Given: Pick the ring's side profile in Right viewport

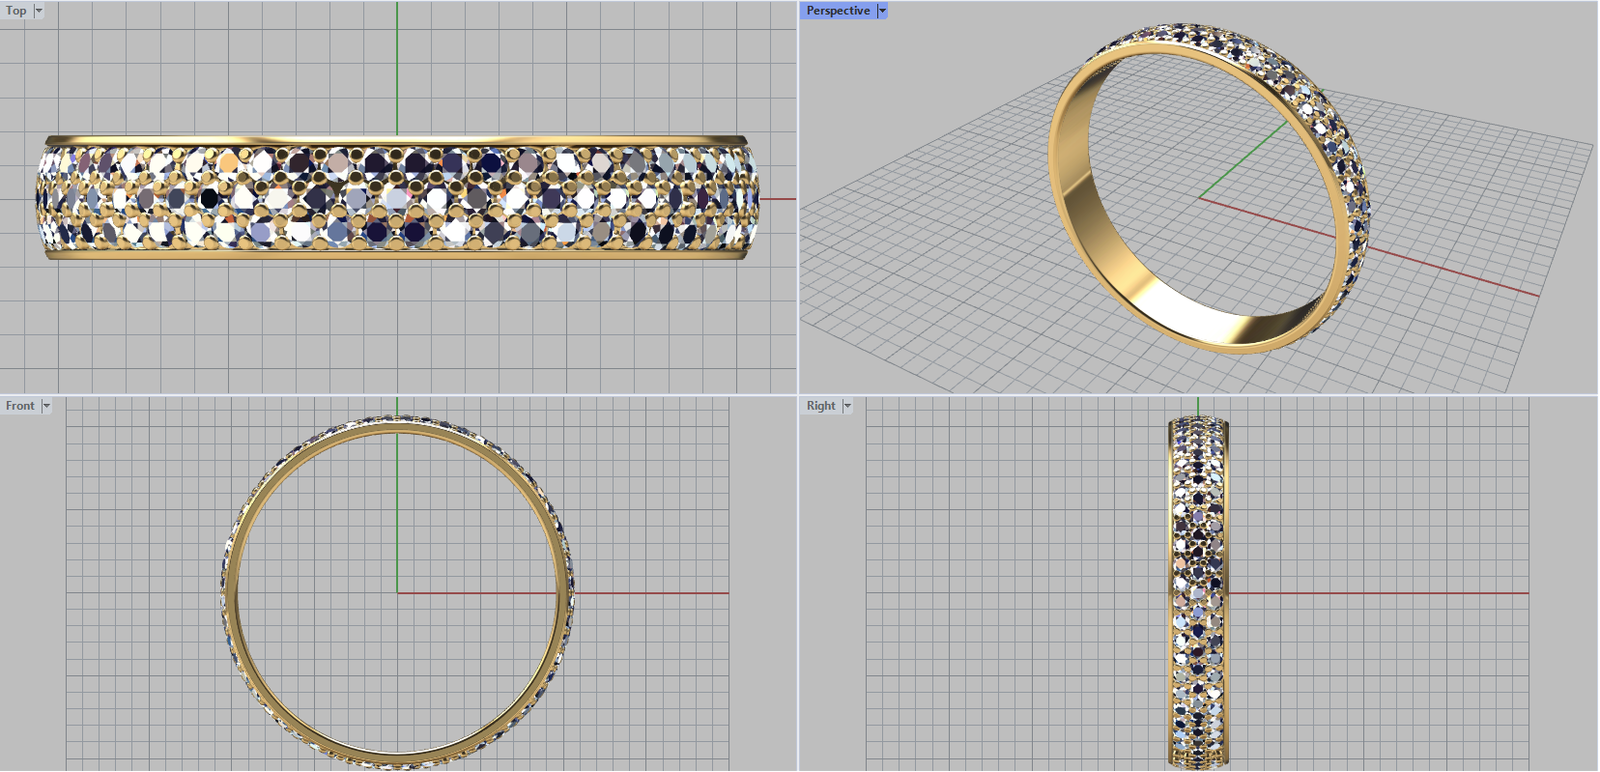Looking at the screenshot, I should (x=1198, y=592).
